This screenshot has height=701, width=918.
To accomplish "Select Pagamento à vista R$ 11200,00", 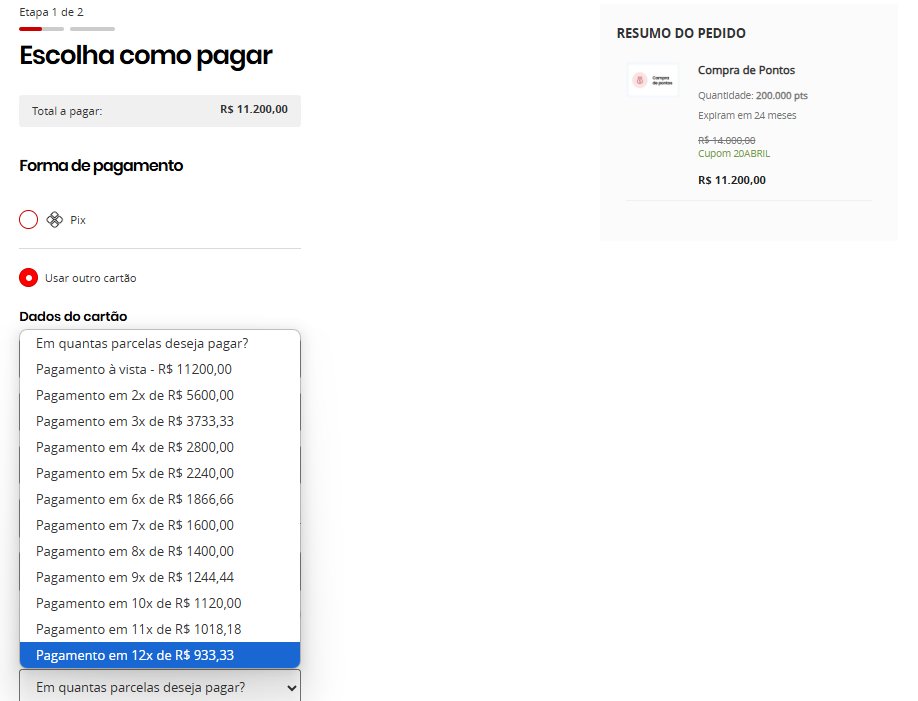I will point(160,369).
